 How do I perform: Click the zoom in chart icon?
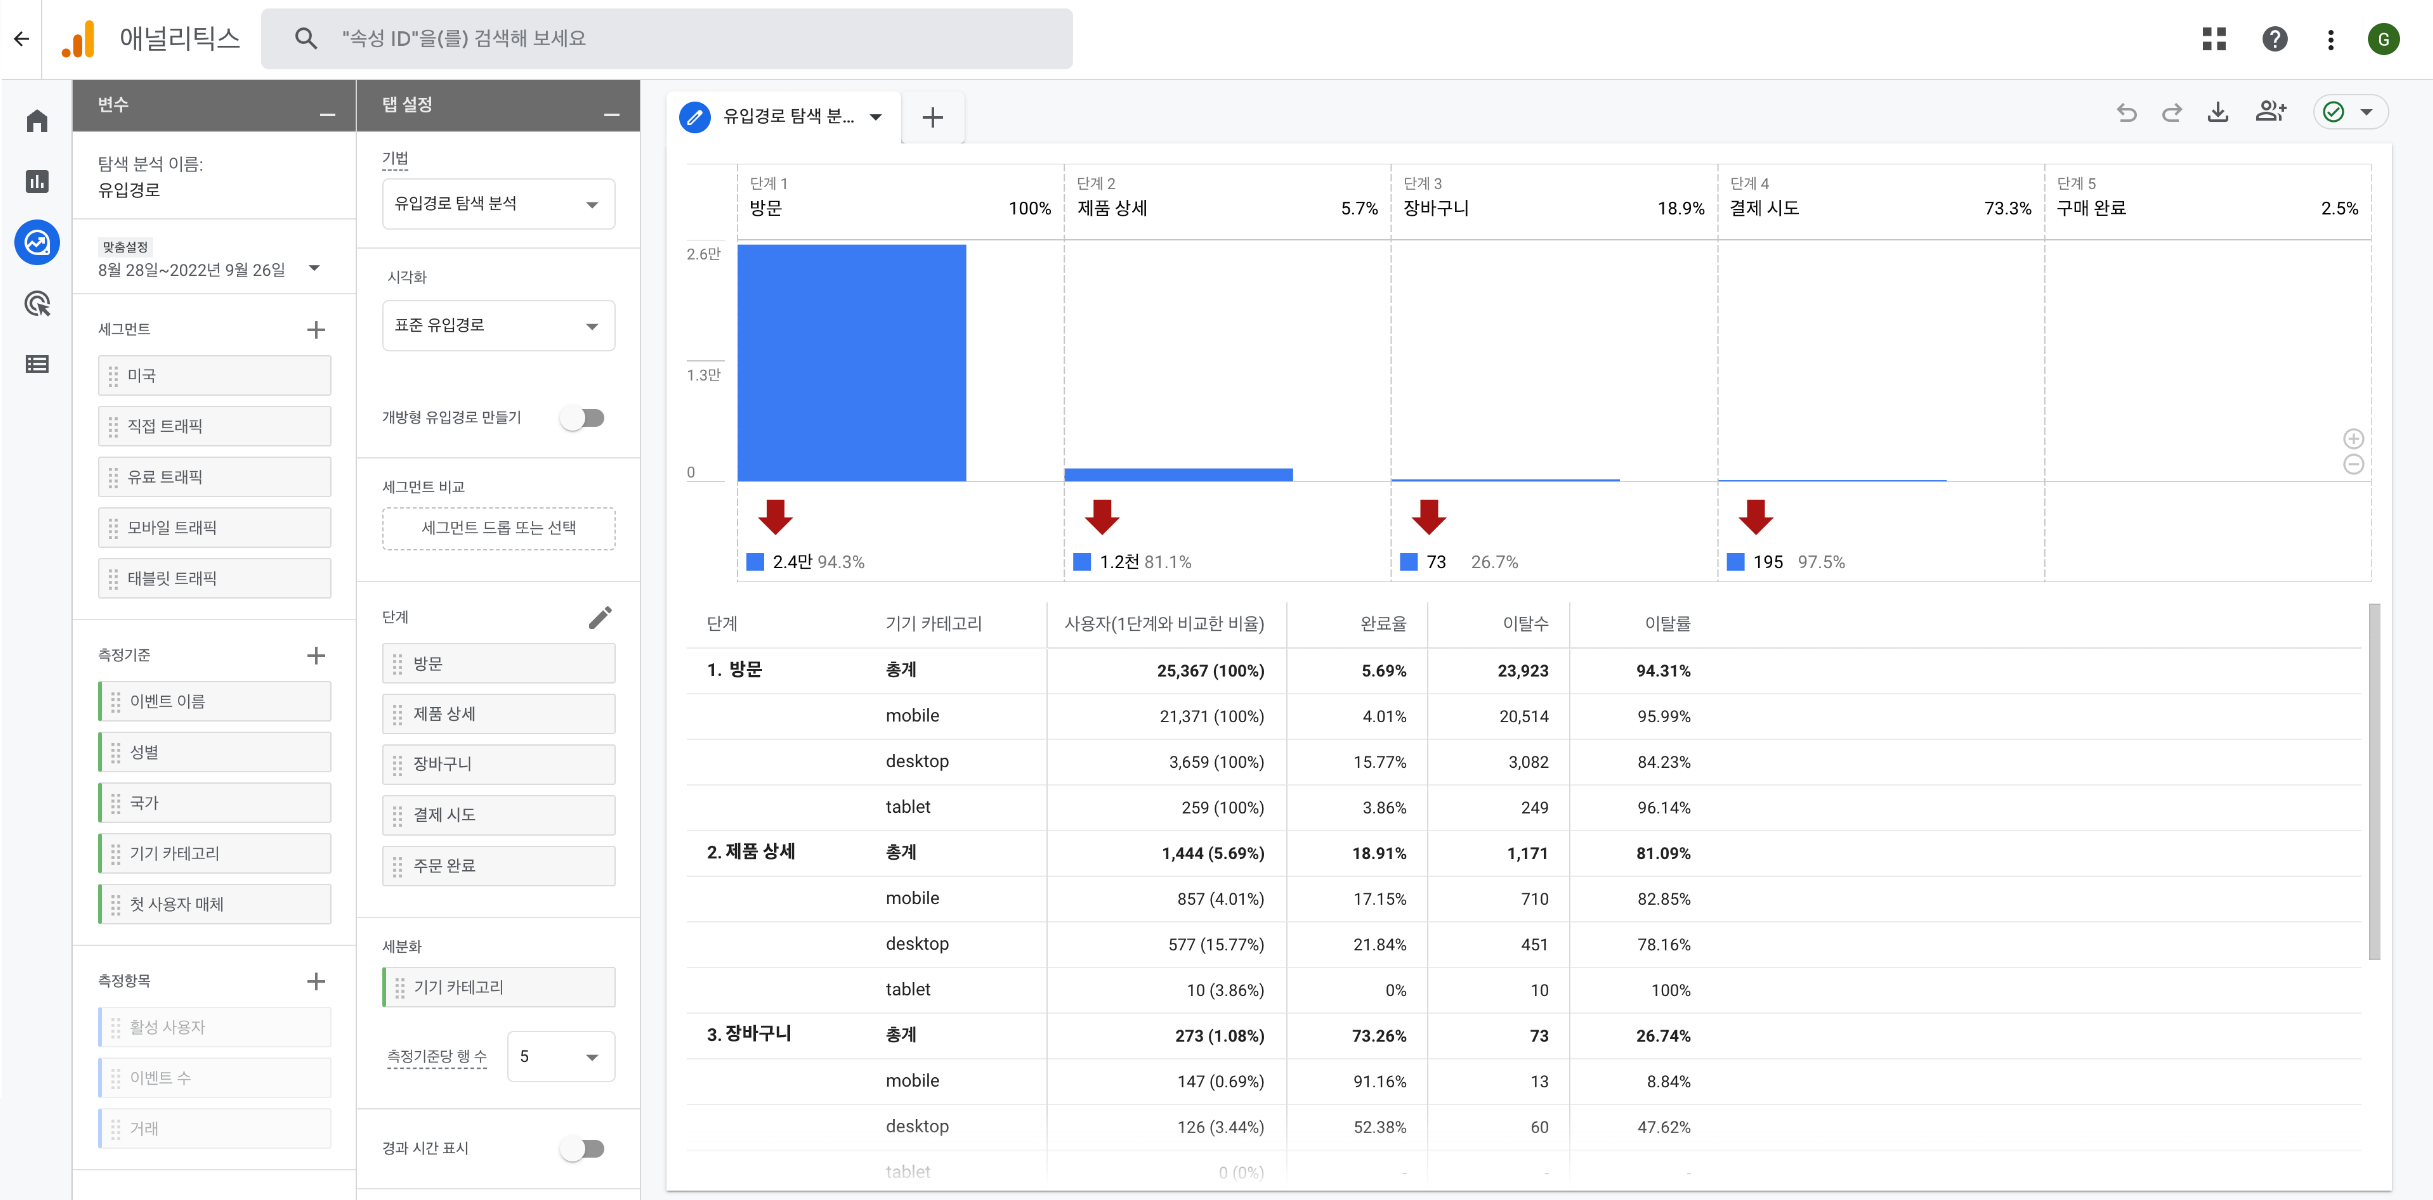[x=2353, y=439]
